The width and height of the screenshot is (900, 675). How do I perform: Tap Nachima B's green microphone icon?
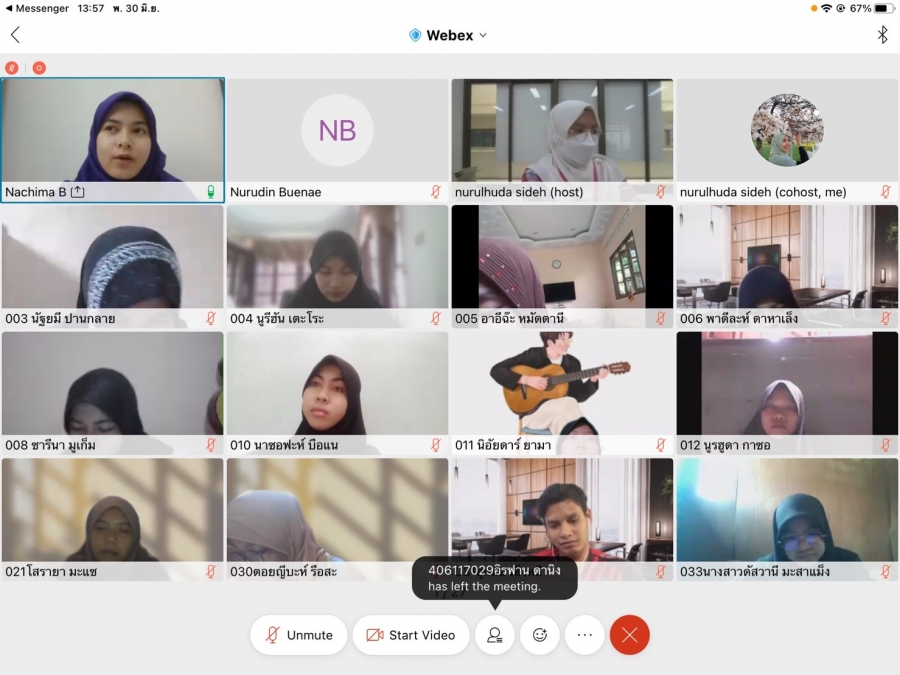(211, 192)
